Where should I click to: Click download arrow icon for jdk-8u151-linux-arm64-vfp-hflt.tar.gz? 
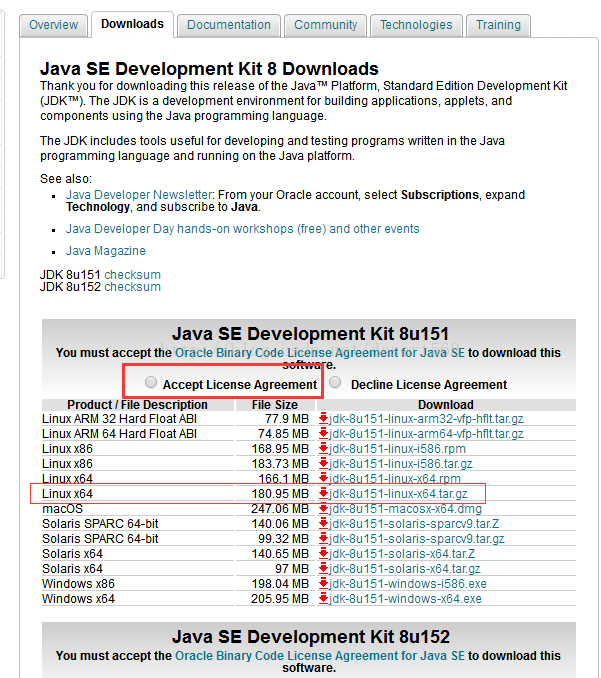(x=323, y=434)
